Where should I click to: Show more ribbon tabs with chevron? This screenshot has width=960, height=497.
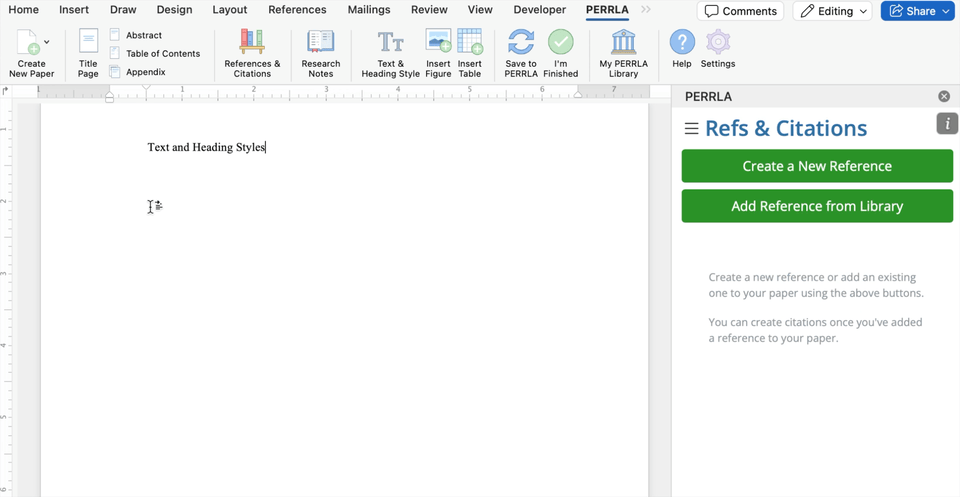[646, 10]
